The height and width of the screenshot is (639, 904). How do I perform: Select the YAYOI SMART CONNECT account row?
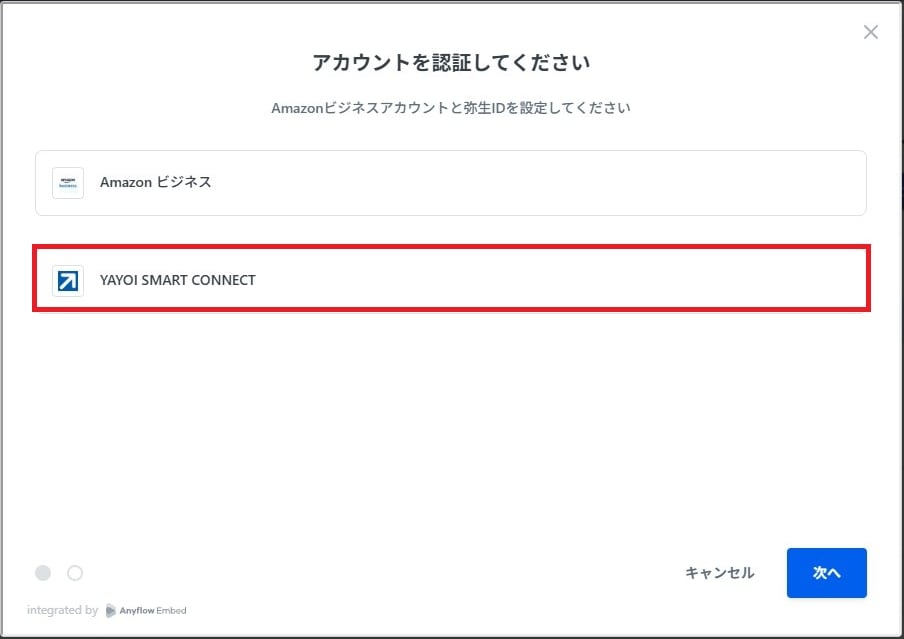click(451, 279)
